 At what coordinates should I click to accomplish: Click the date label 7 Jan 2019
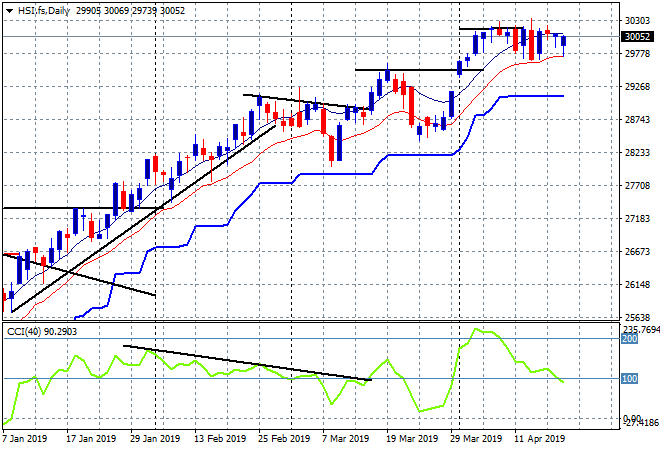click(24, 439)
